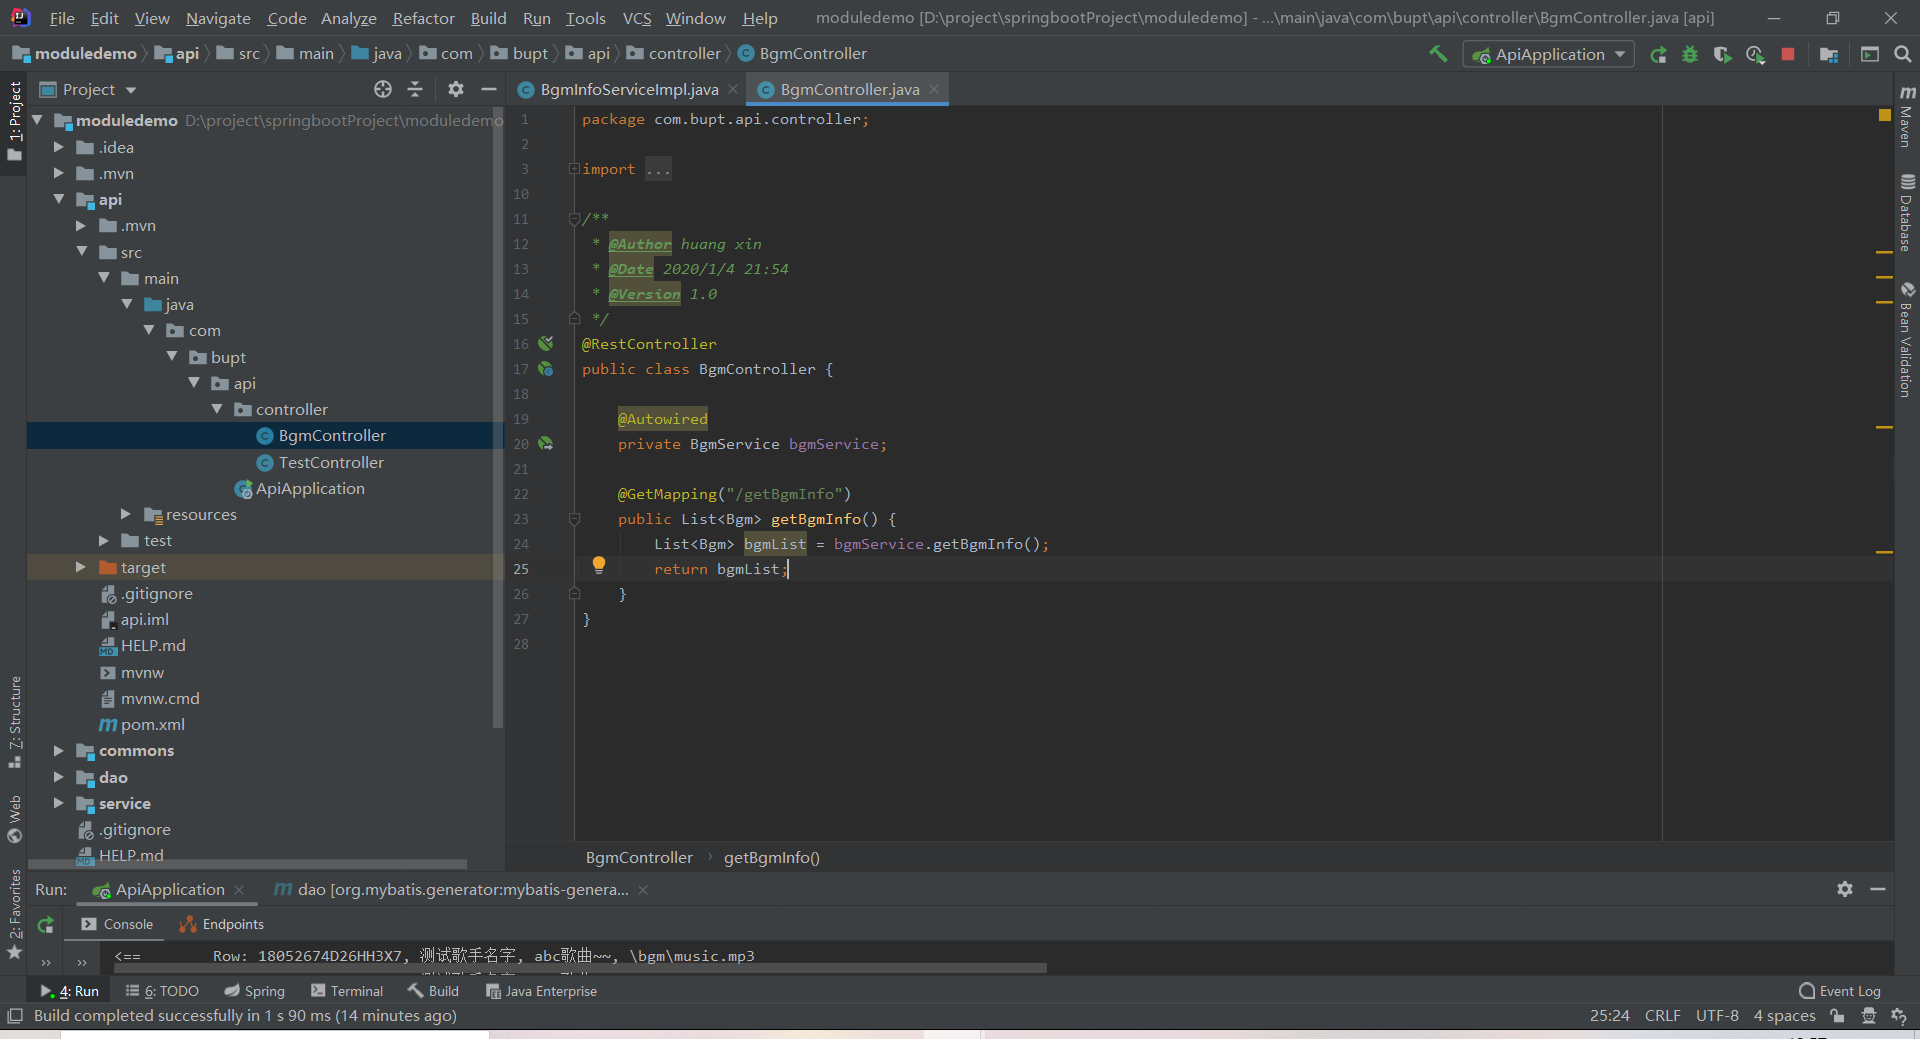Screen dimensions: 1920x1039
Task: Click the Project tree horizontal scrollbar
Action: pos(248,864)
